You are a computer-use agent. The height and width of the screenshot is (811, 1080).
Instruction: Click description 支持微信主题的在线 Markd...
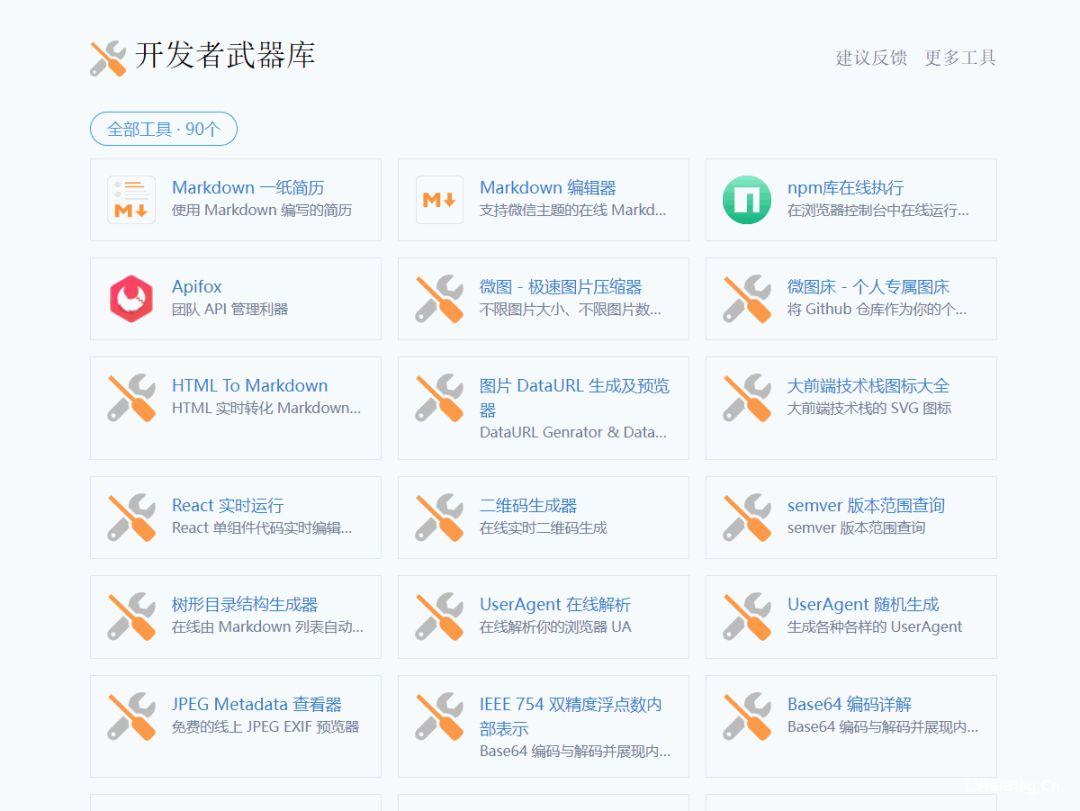pyautogui.click(x=573, y=209)
